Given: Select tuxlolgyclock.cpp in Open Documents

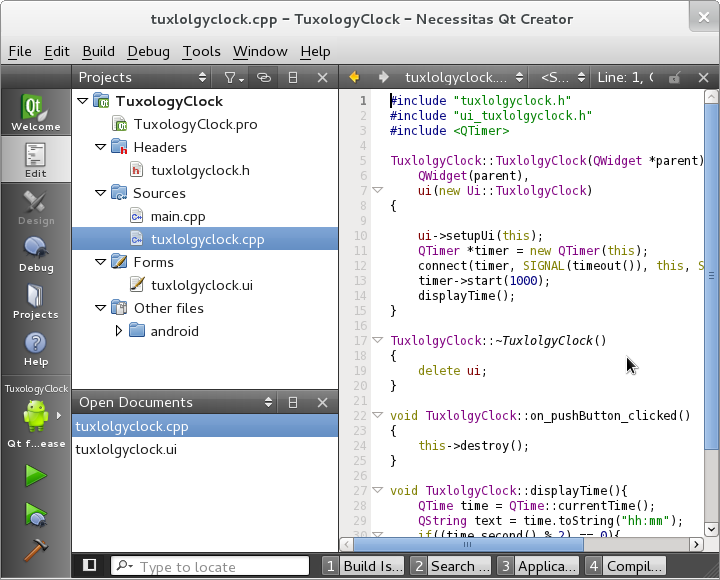Looking at the screenshot, I should (205, 426).
